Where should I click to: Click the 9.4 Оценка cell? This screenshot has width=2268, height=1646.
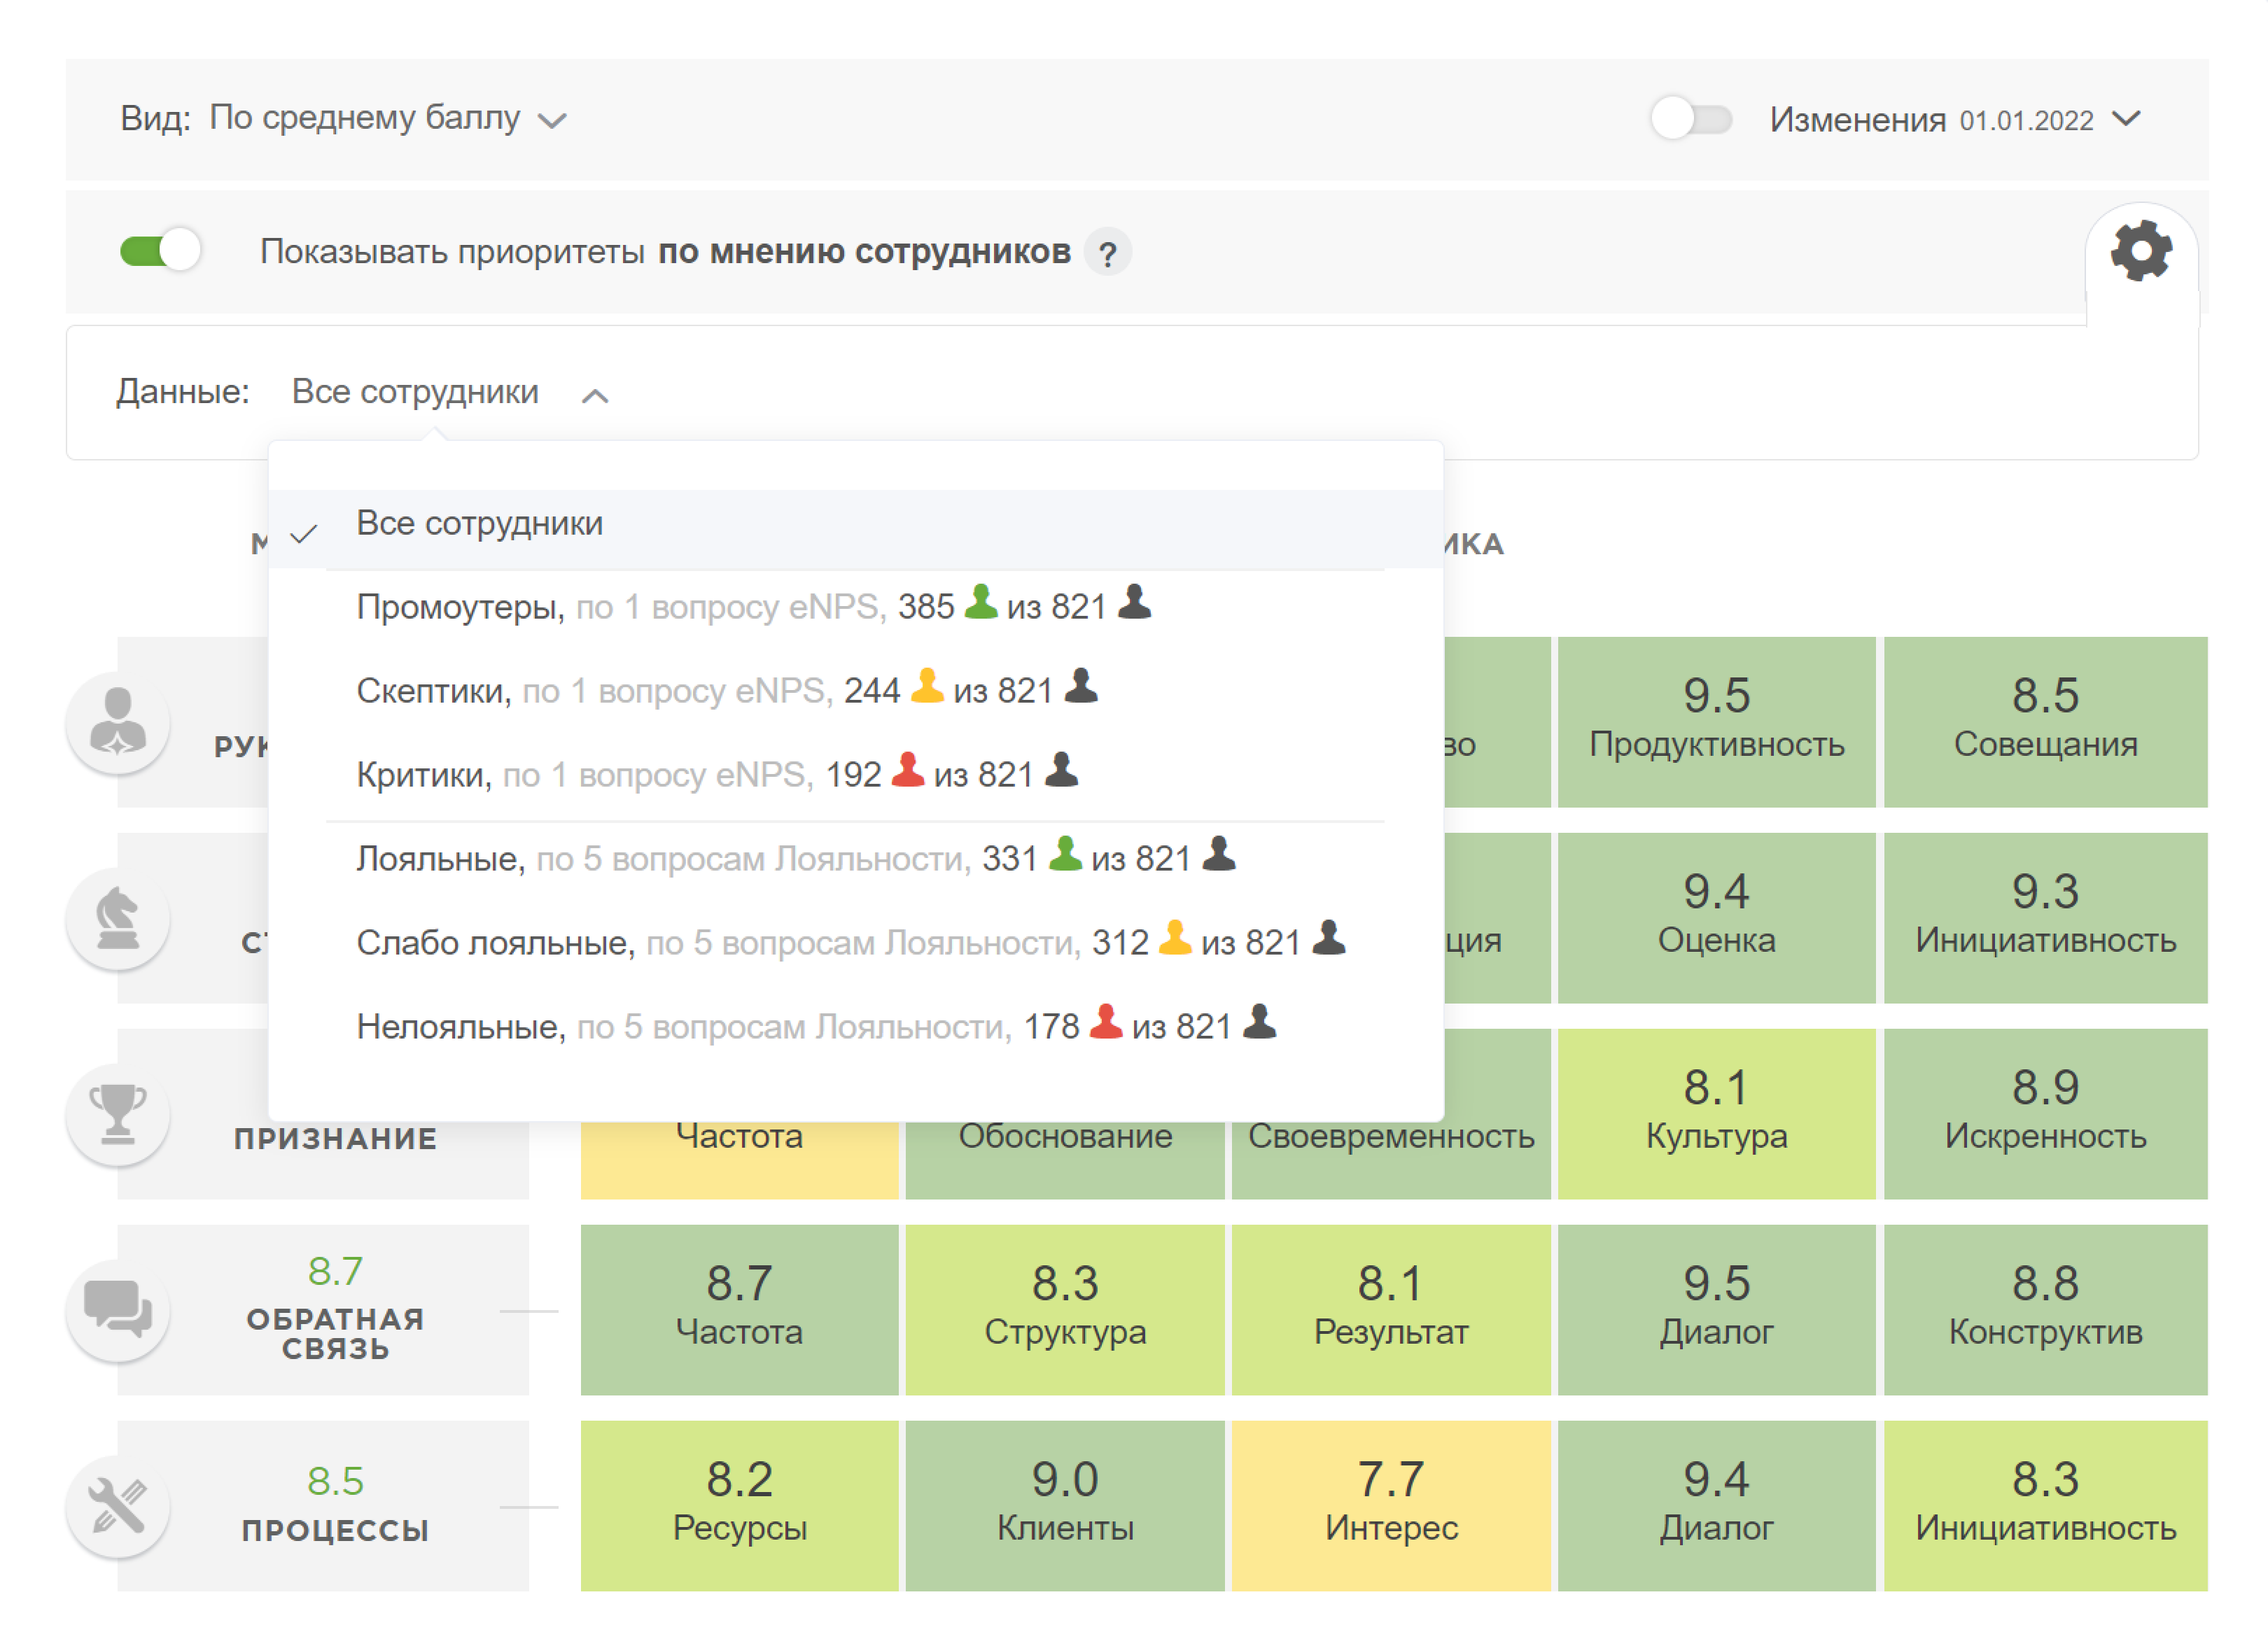tap(1716, 917)
